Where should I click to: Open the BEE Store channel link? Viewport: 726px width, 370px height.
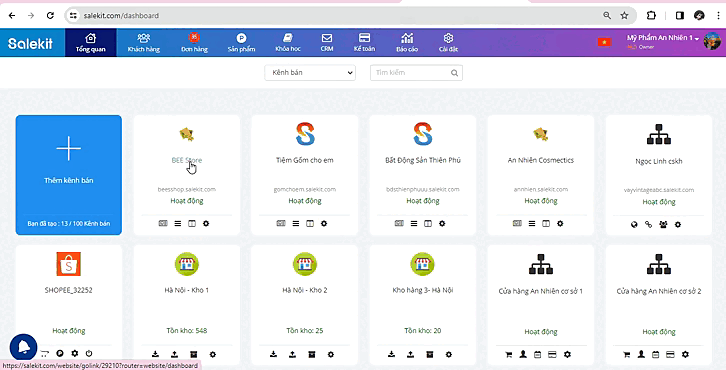pyautogui.click(x=187, y=160)
